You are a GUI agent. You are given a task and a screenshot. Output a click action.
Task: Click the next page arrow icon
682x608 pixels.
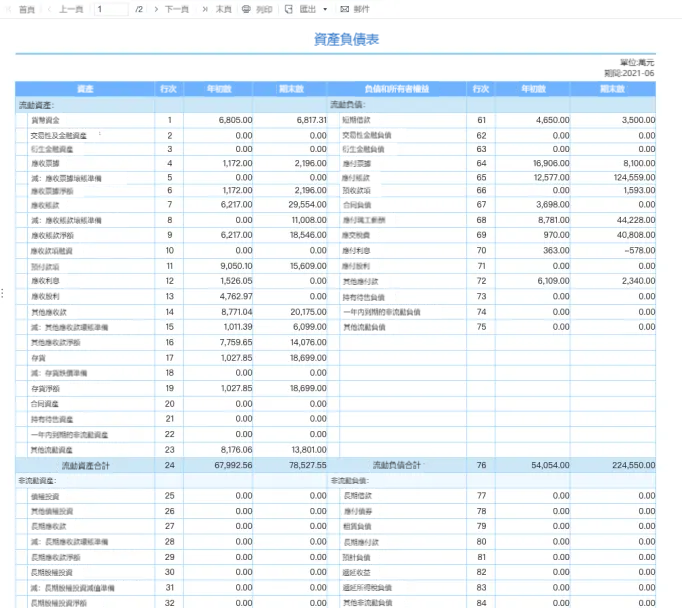pos(157,9)
